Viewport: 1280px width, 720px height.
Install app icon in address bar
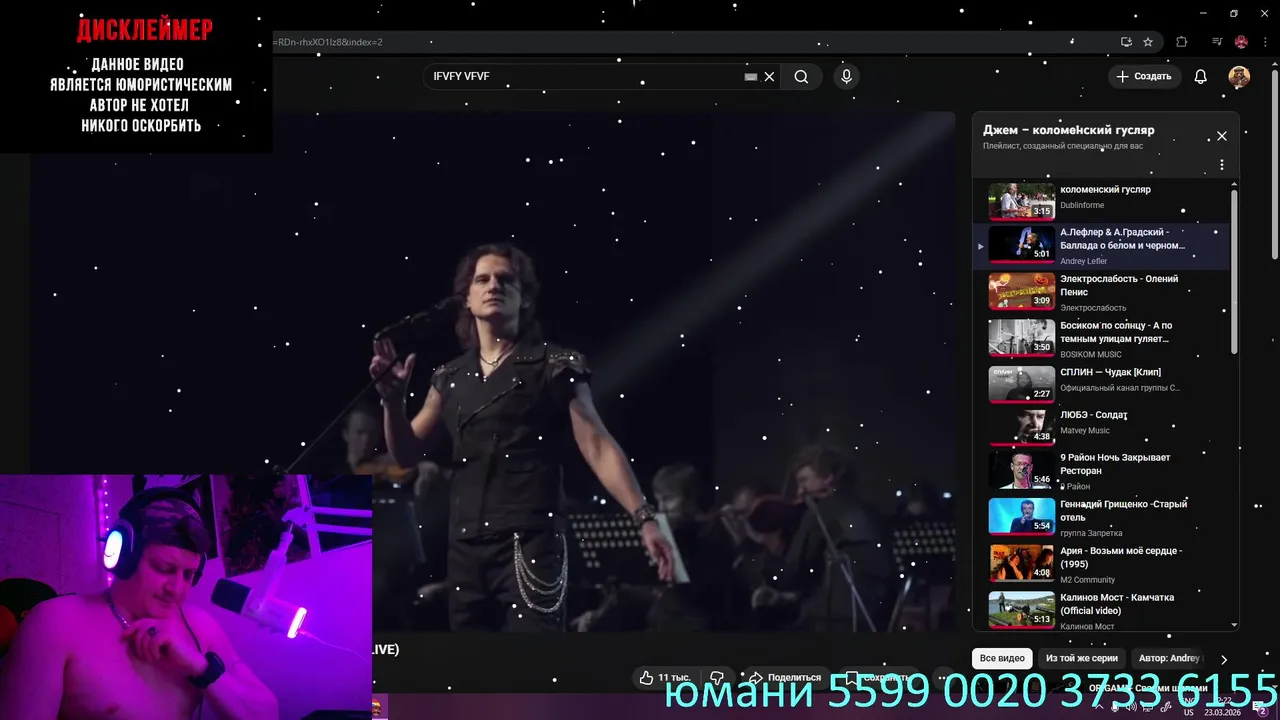(x=1126, y=42)
